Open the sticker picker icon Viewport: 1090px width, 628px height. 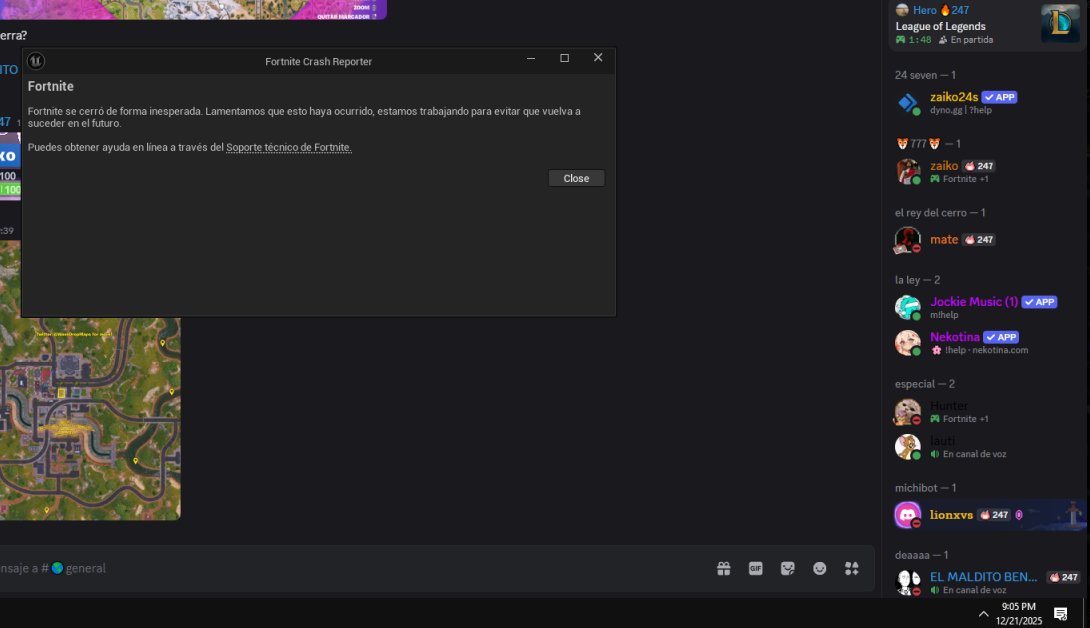point(788,569)
